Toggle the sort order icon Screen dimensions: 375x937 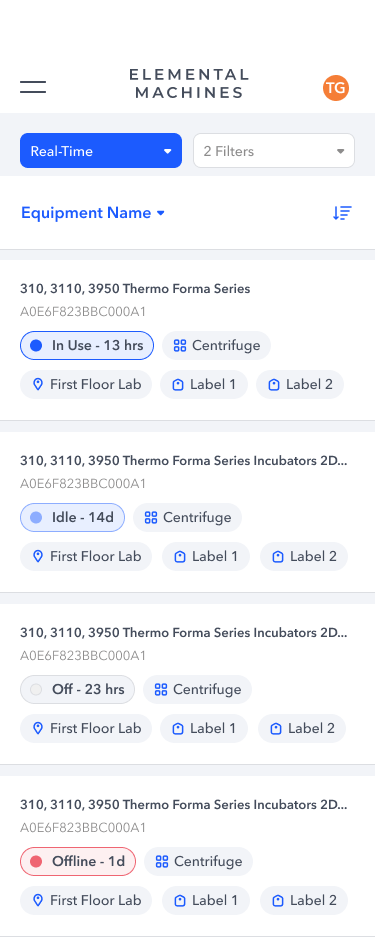[x=342, y=213]
